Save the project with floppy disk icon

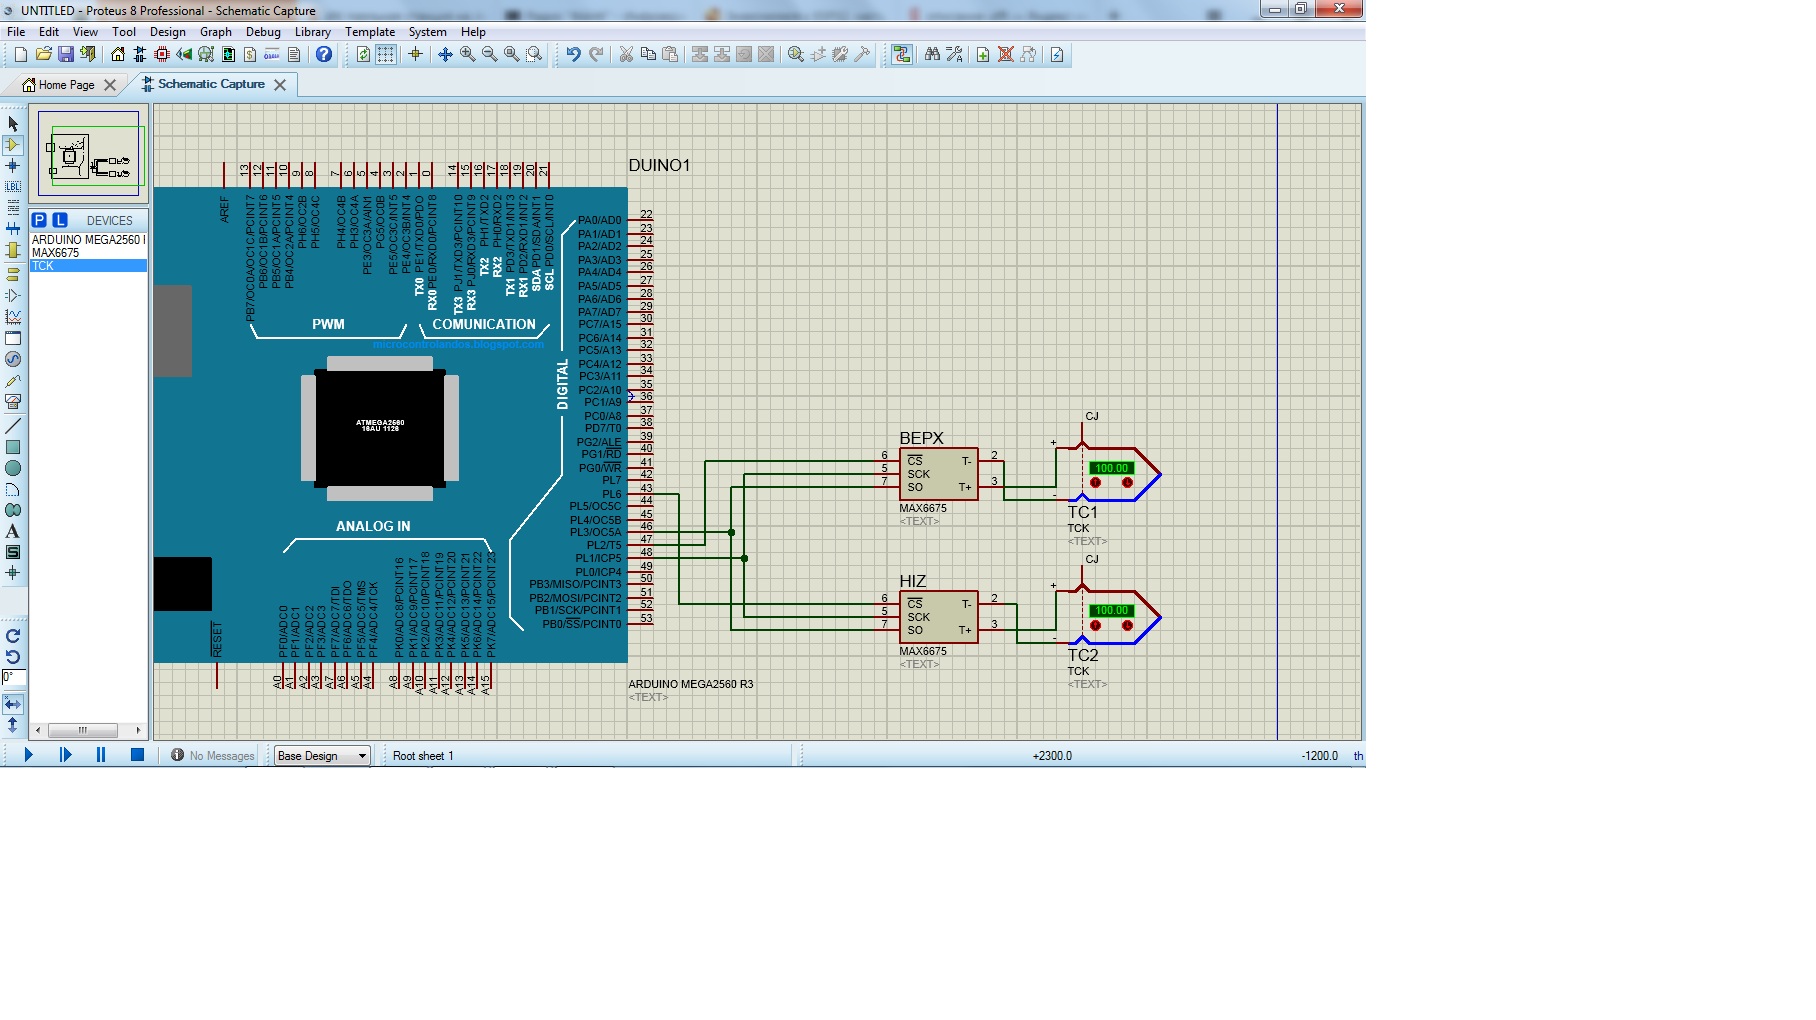65,54
